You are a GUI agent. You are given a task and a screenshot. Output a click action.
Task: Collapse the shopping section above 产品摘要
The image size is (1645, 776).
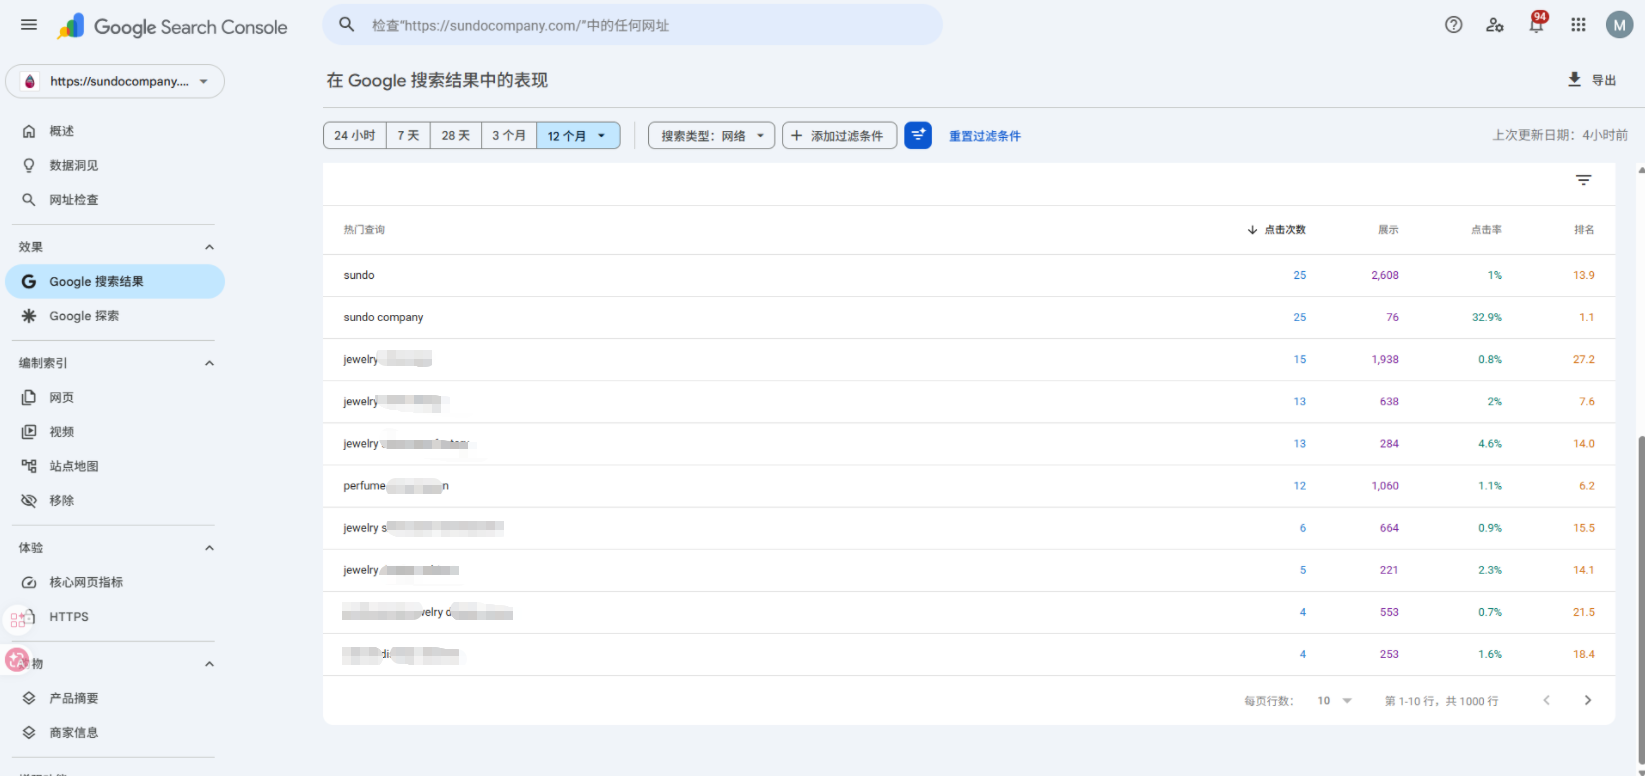(x=209, y=664)
